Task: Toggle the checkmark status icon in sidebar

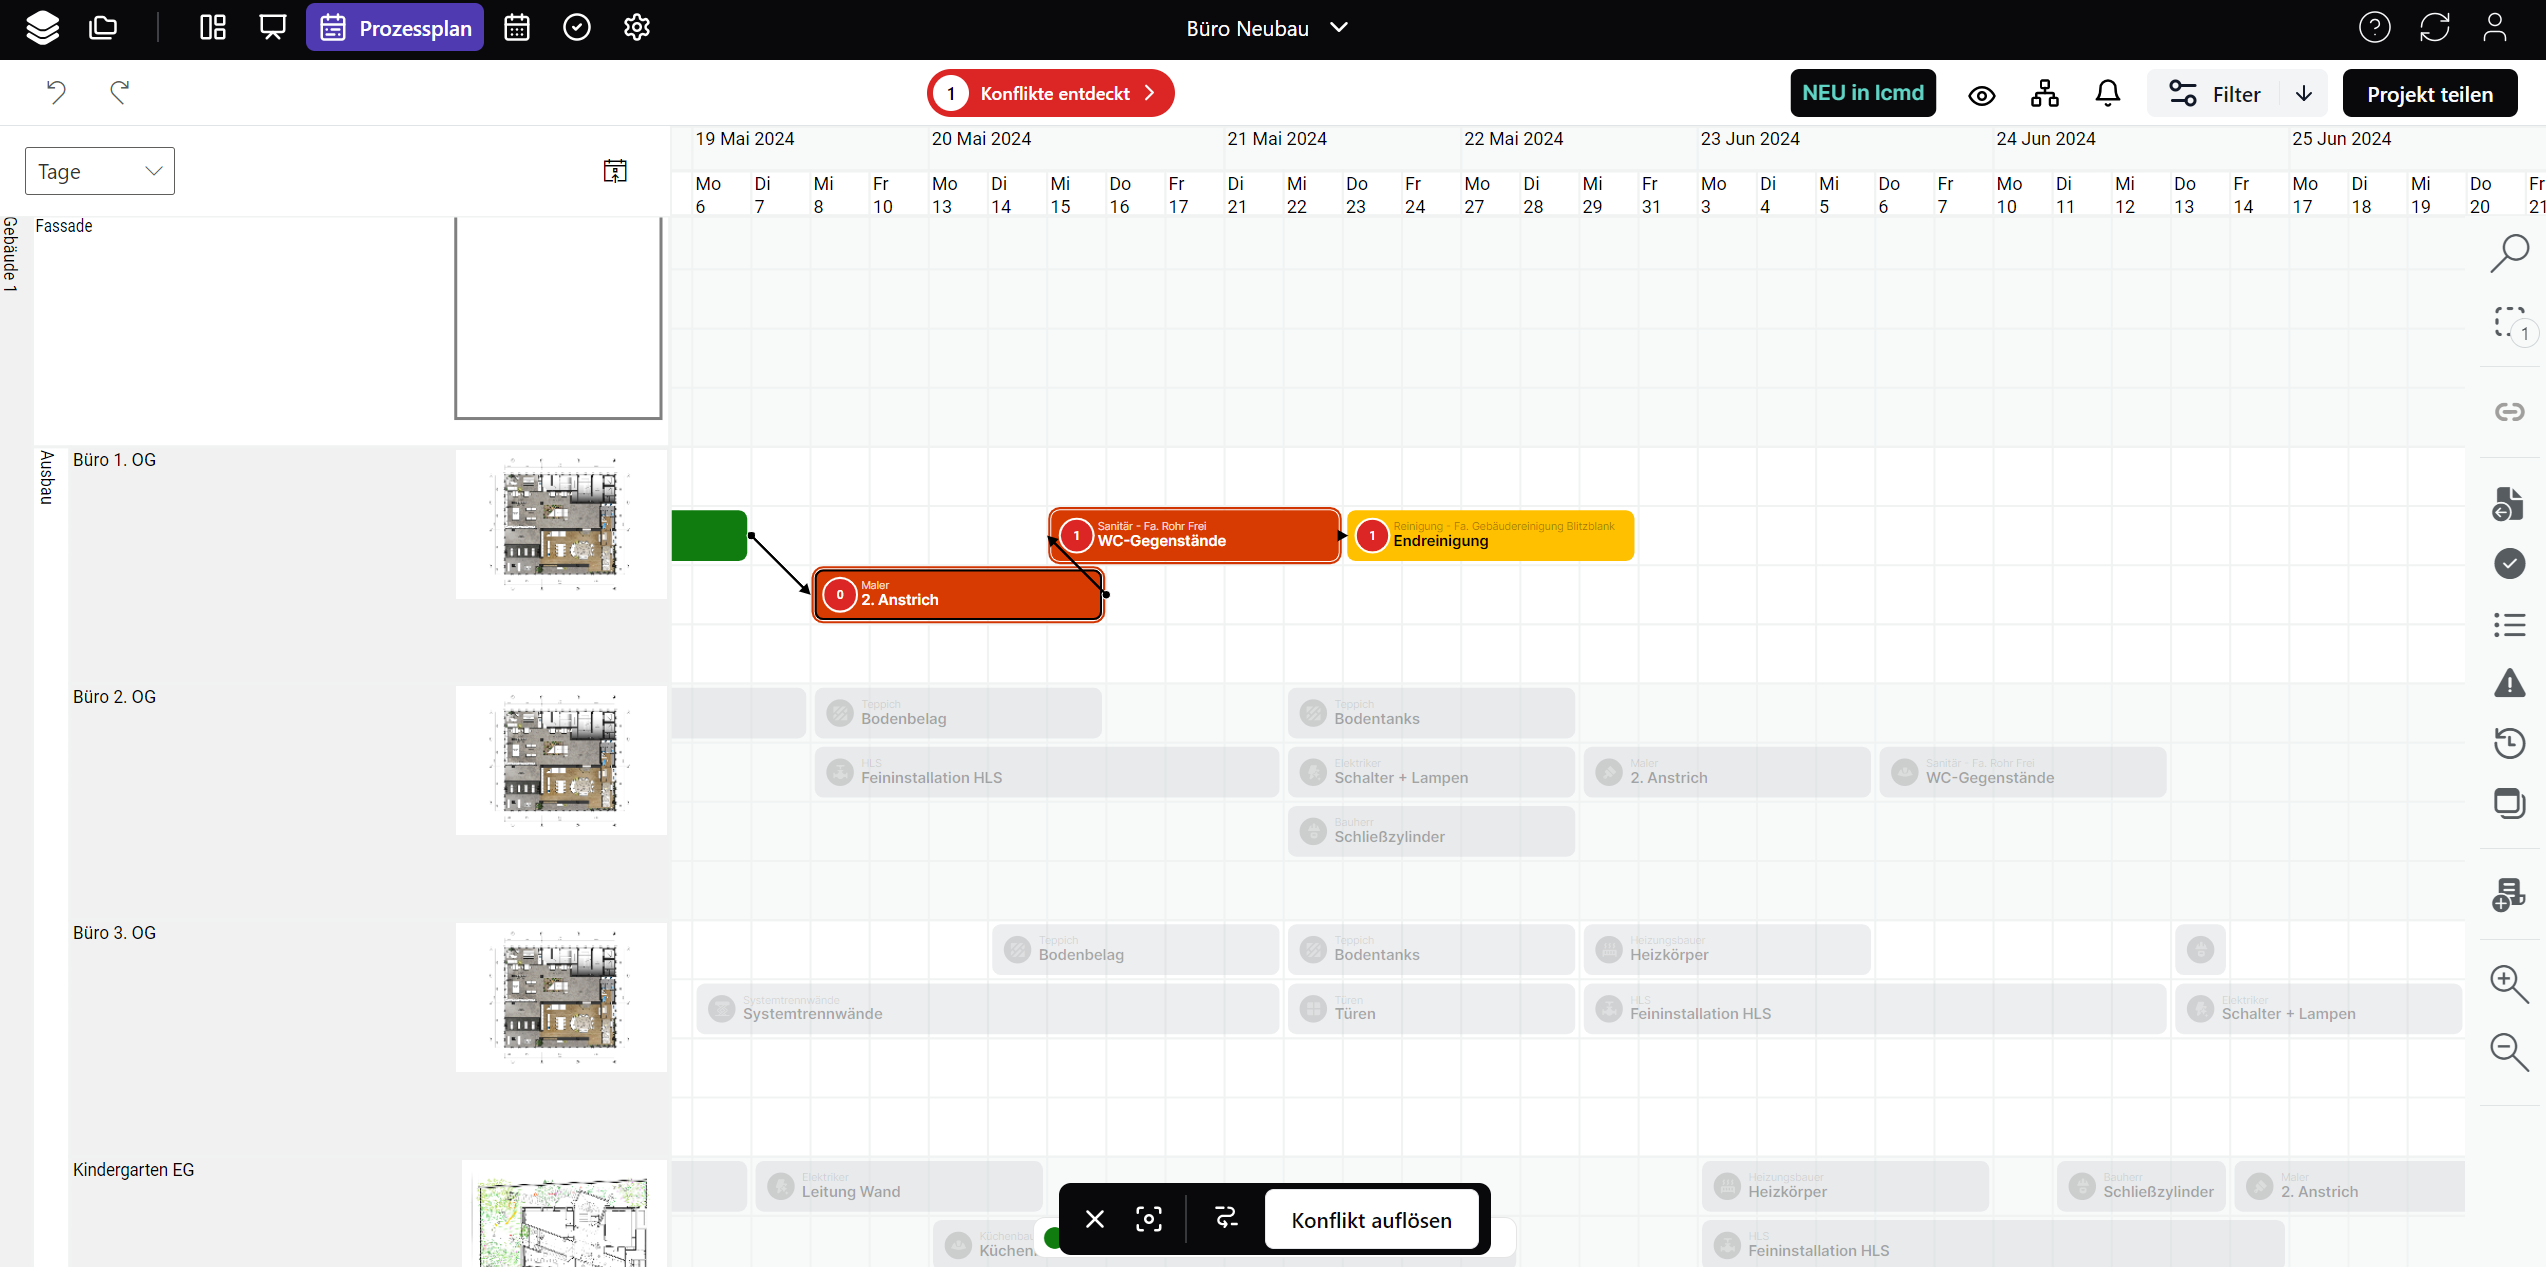Action: tap(2509, 564)
